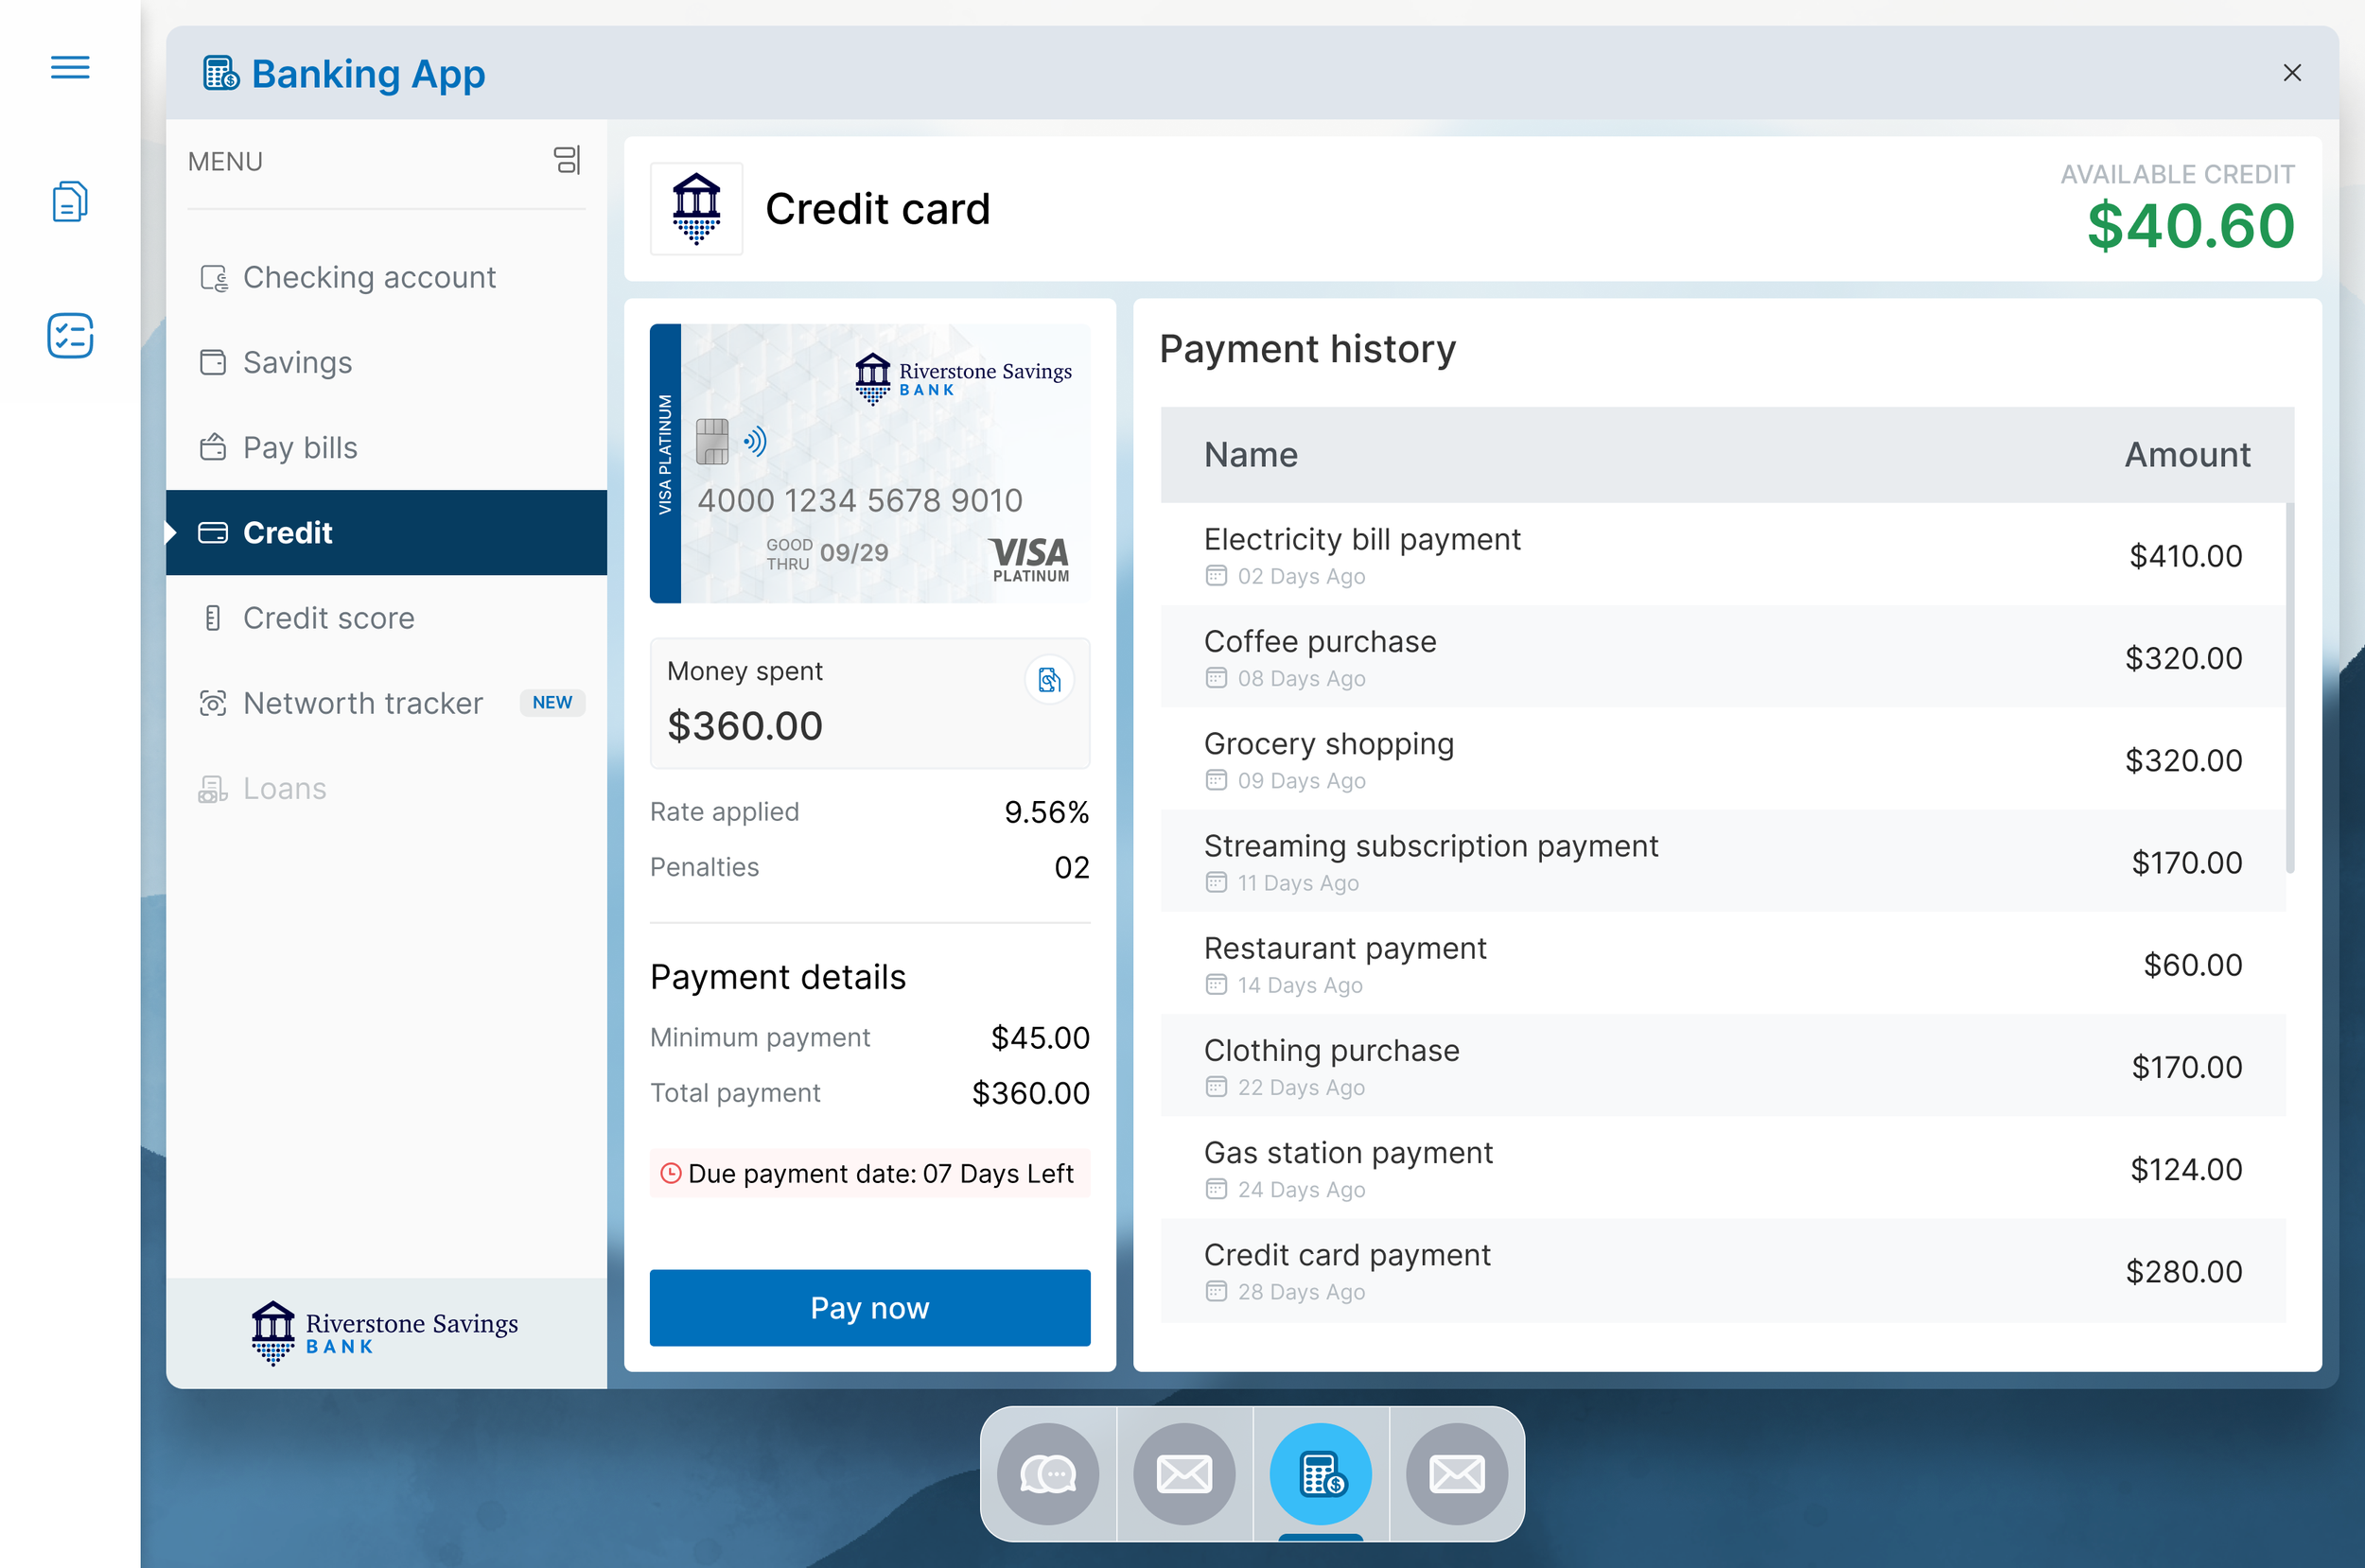
Task: Select the Savings account icon
Action: 213,362
